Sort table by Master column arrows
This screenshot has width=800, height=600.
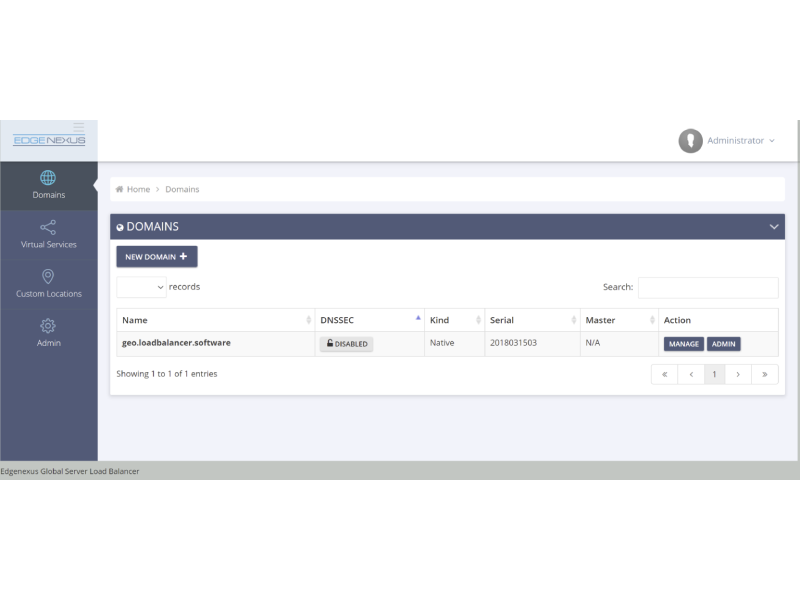point(652,320)
